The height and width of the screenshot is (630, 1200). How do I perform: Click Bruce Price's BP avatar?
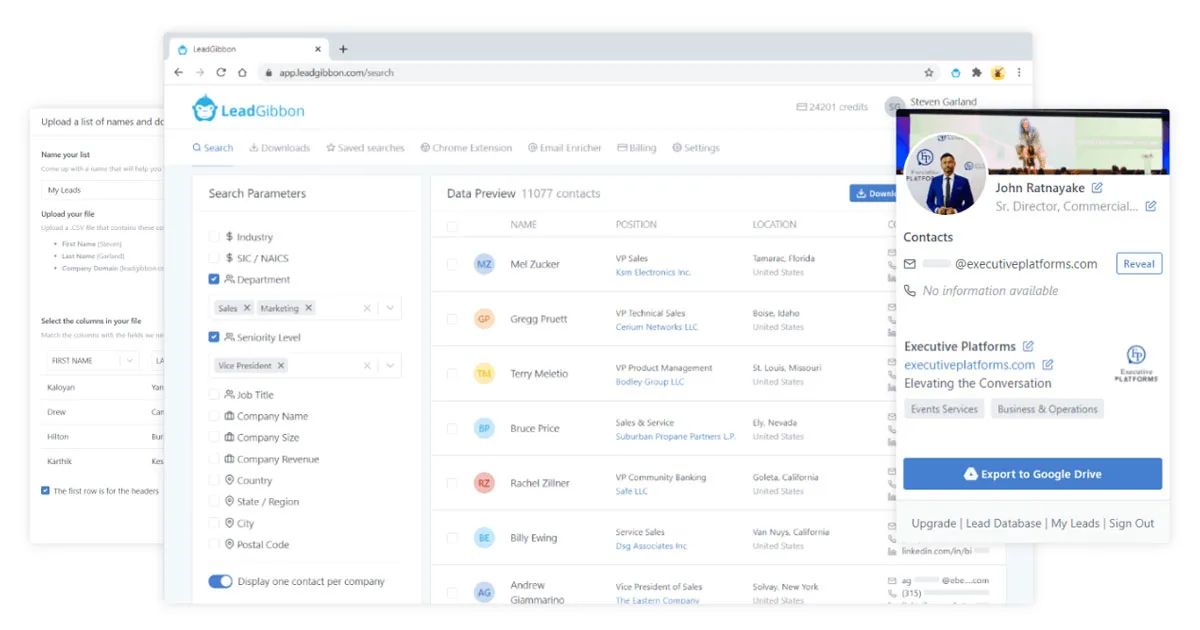point(484,429)
